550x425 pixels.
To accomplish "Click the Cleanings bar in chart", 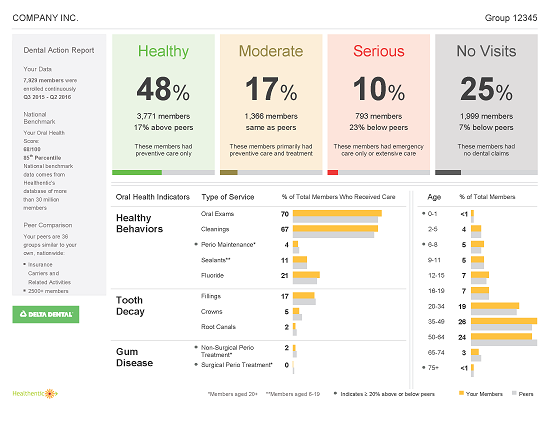I will click(x=335, y=229).
